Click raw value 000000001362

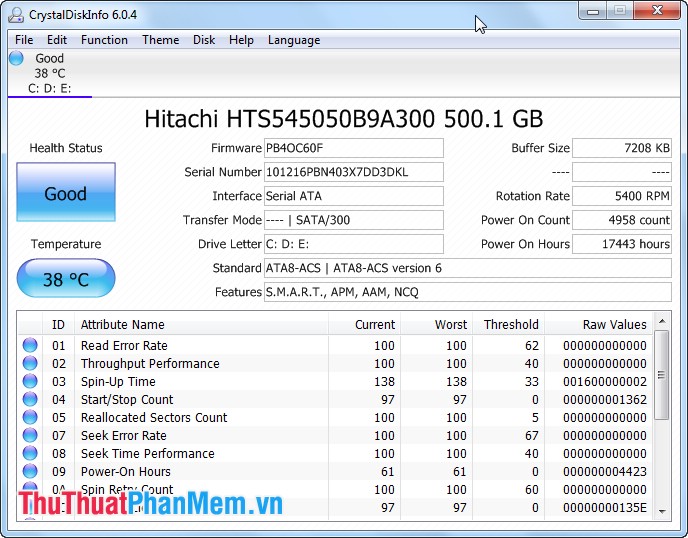tap(605, 400)
